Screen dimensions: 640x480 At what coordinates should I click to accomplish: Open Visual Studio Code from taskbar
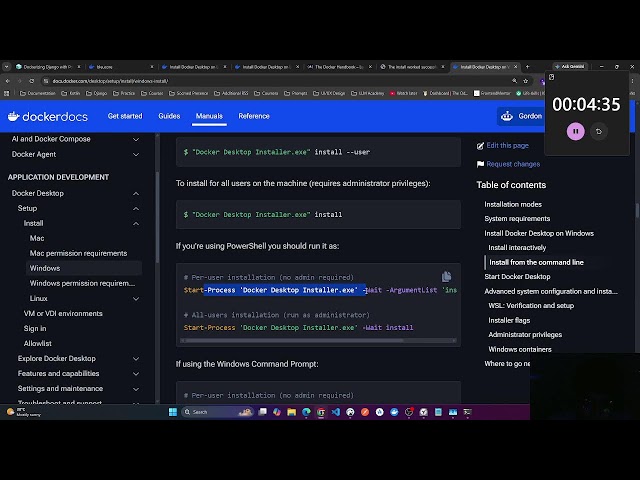tap(336, 412)
